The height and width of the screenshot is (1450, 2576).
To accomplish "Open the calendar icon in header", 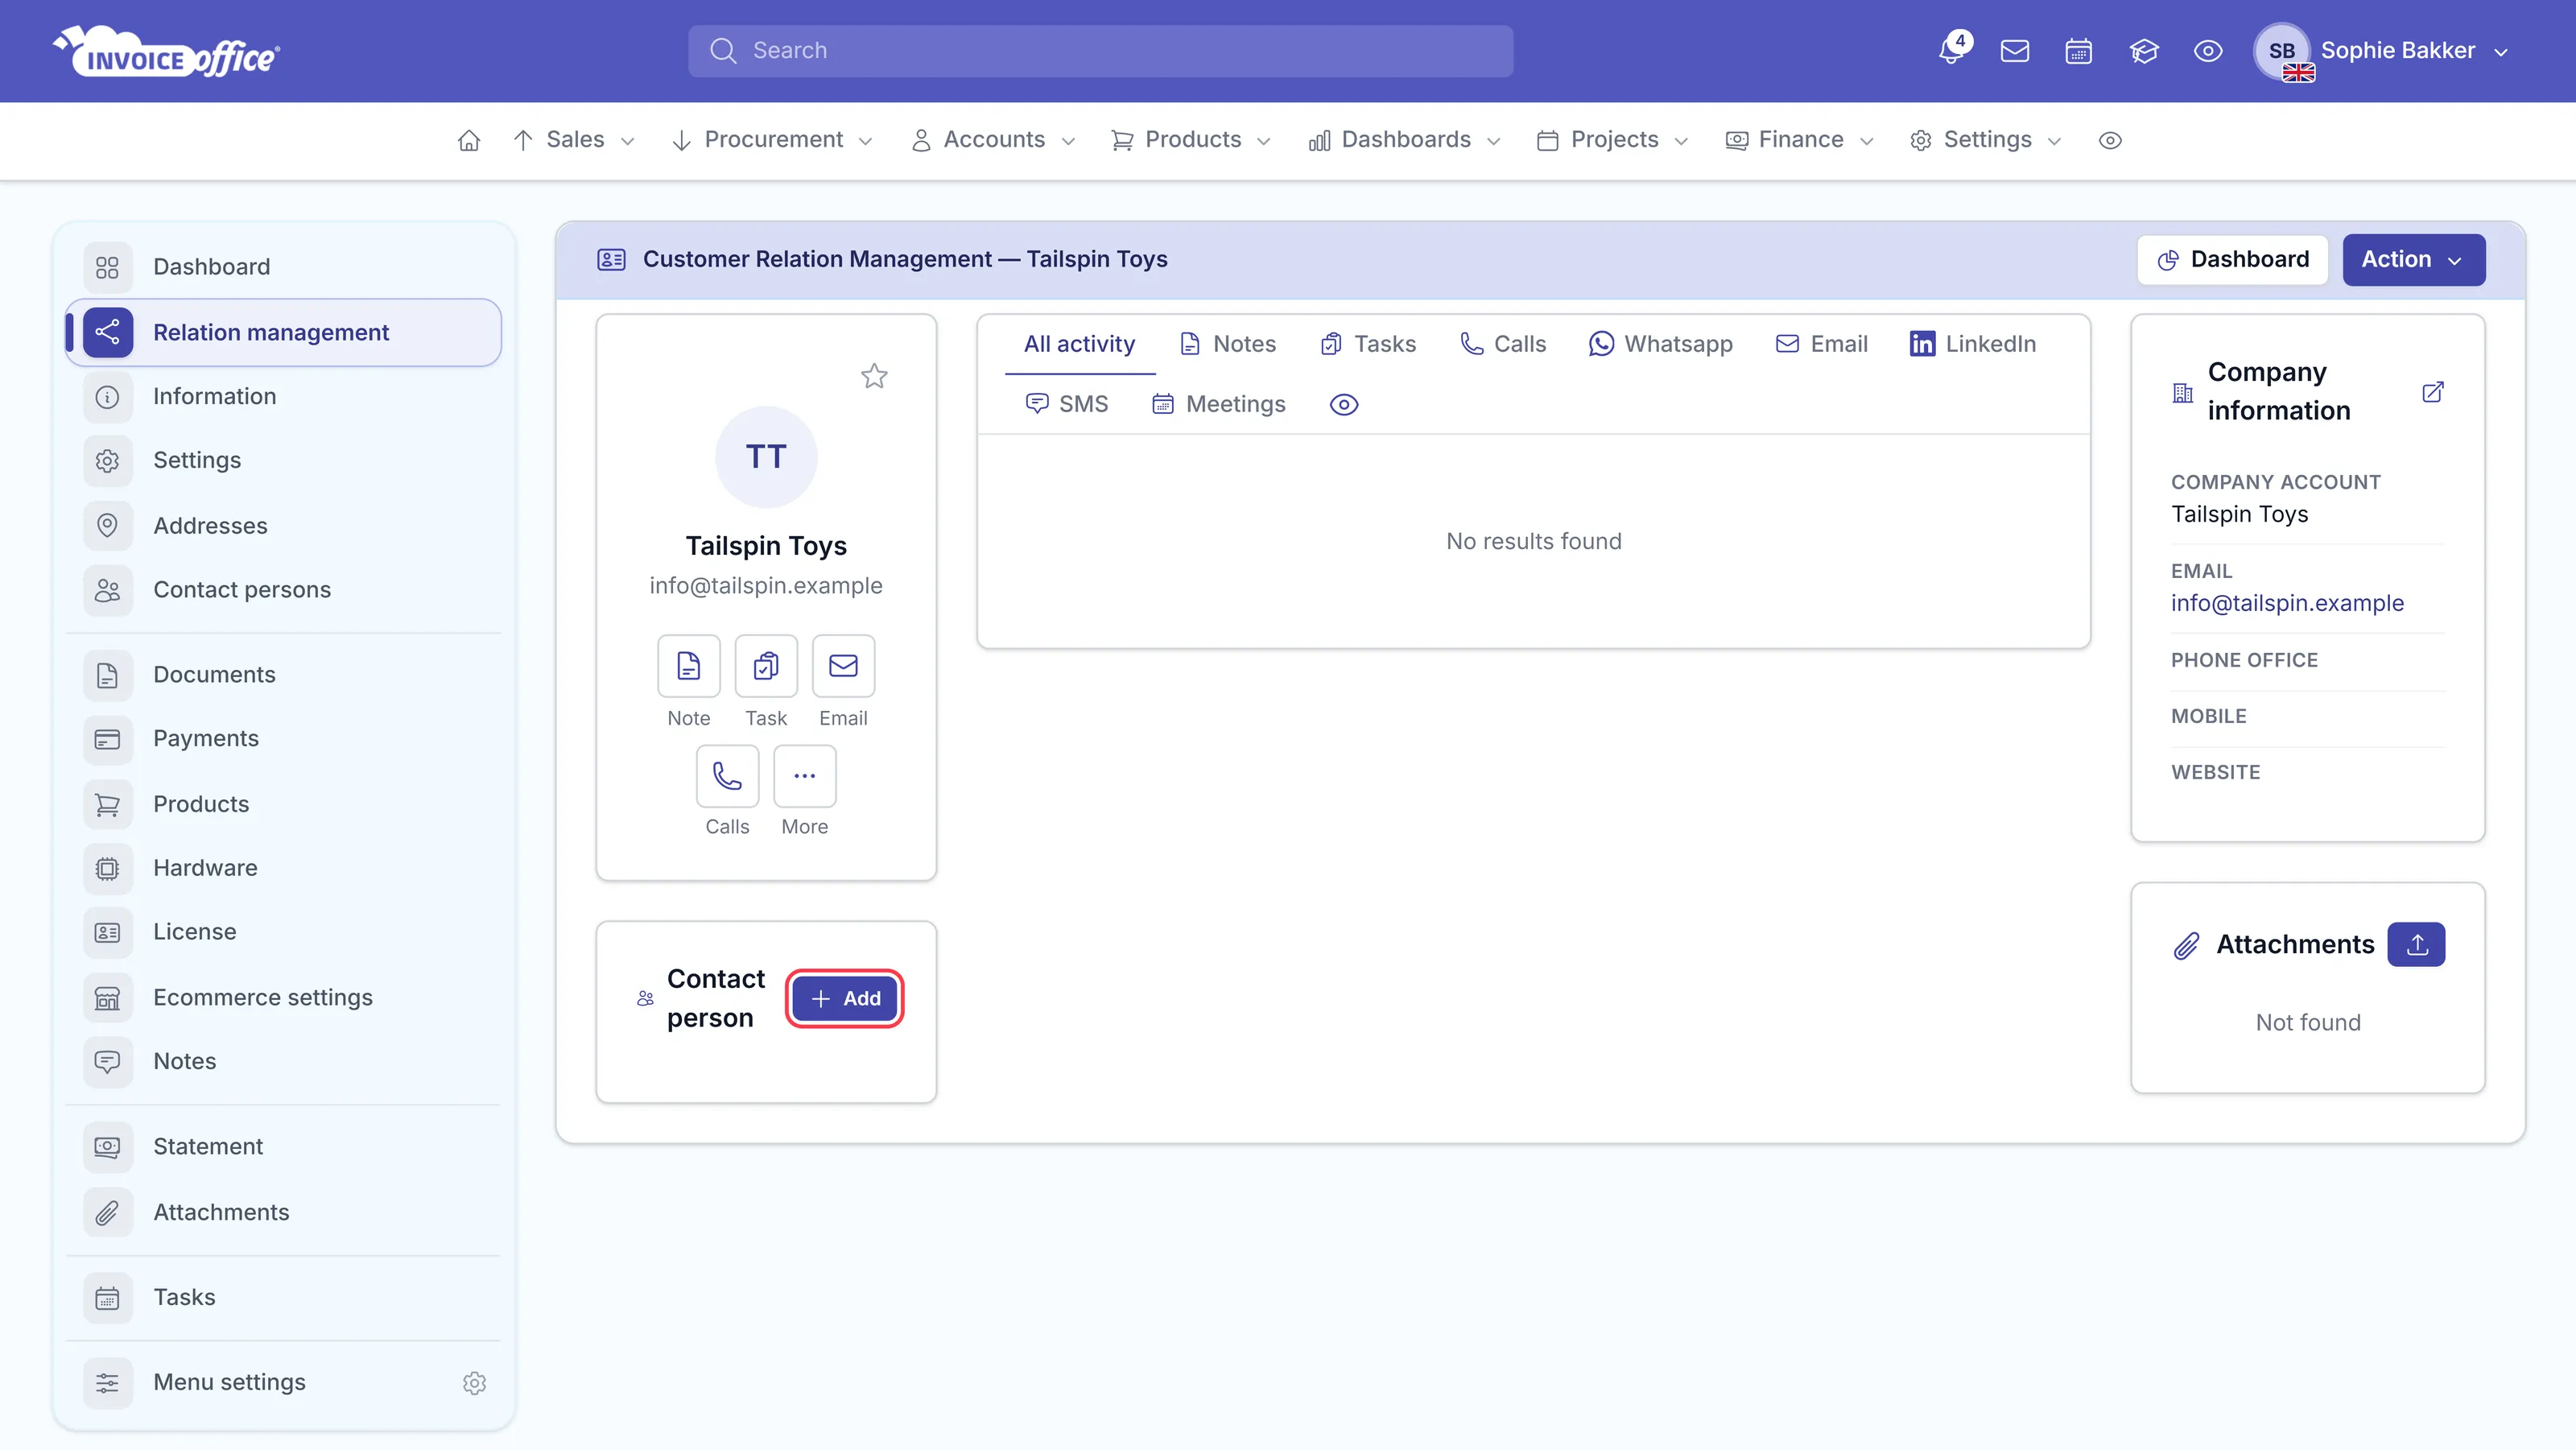I will pyautogui.click(x=2078, y=51).
